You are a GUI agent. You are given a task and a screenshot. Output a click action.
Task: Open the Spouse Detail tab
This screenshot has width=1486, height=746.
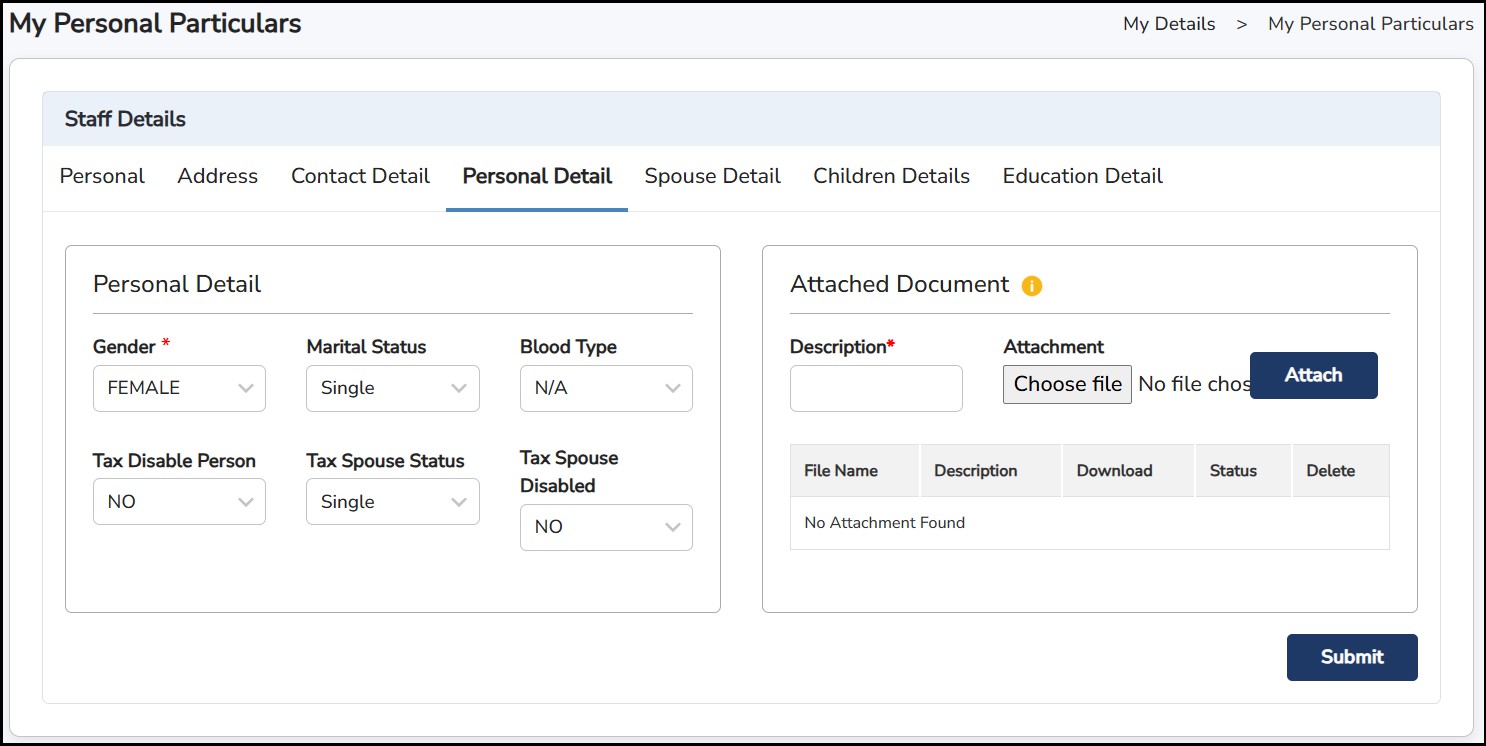pyautogui.click(x=712, y=177)
